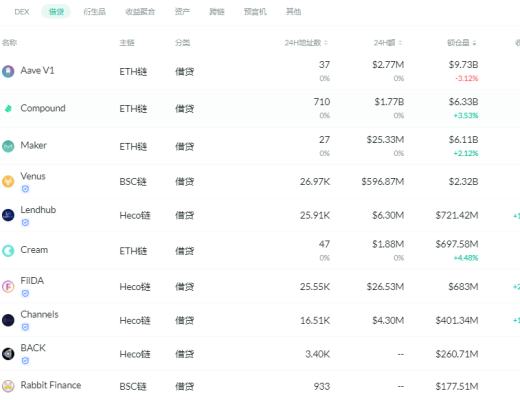Click the verified badge under FilDA

(25, 293)
